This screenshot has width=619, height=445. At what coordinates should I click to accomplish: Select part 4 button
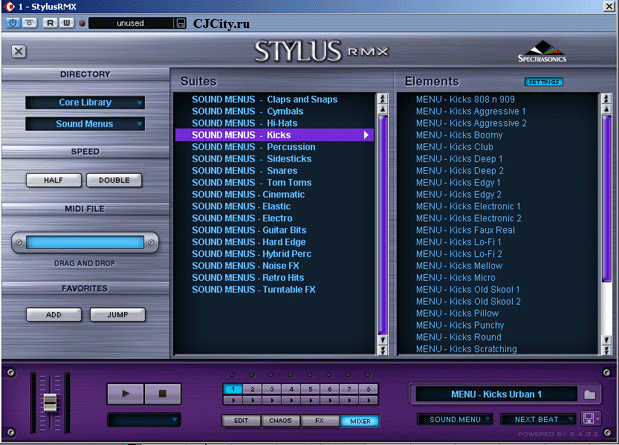point(291,389)
